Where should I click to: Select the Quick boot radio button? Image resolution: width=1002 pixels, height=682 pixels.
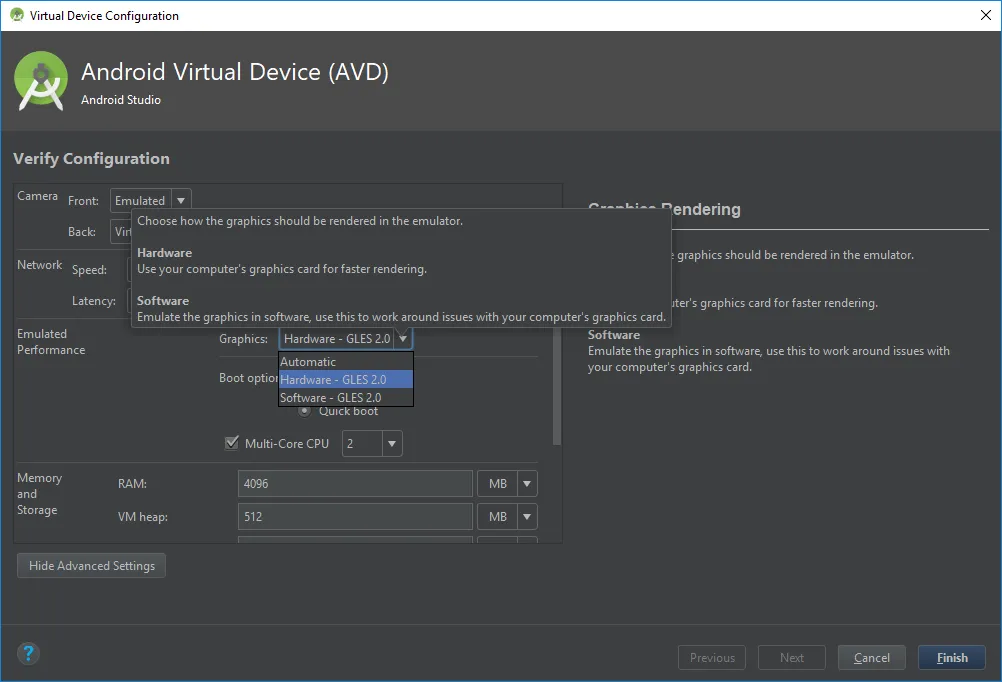tap(304, 411)
